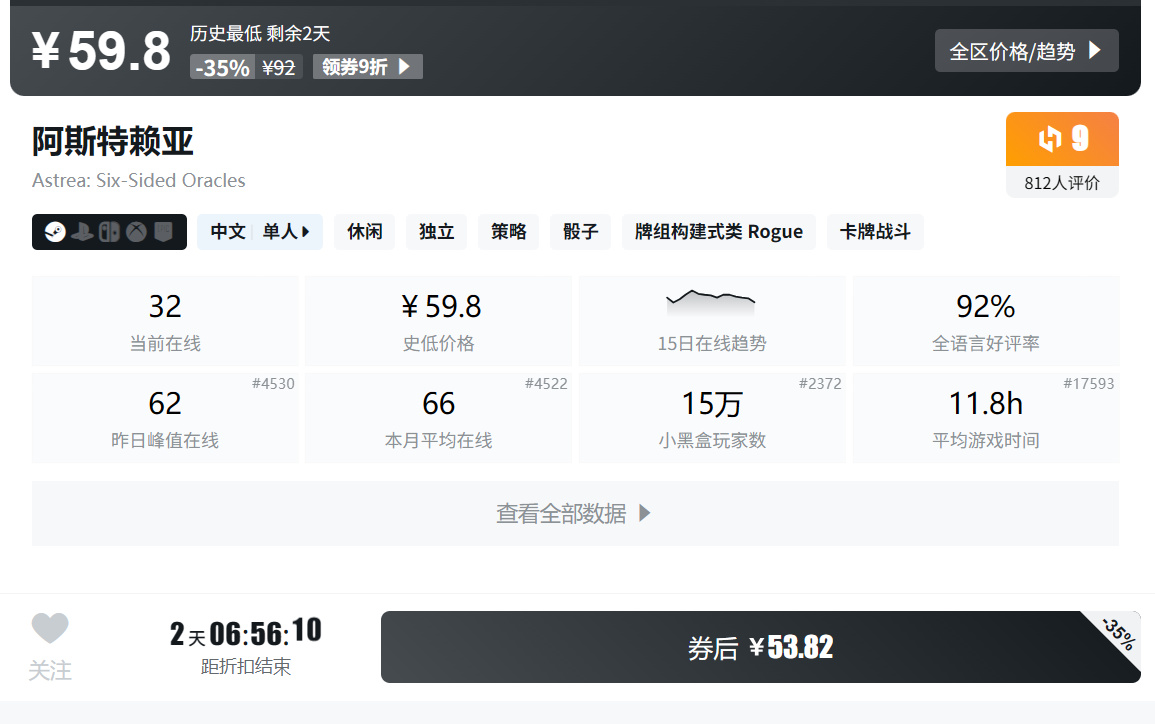Open the 策略 tag
The image size is (1155, 724).
click(x=509, y=232)
